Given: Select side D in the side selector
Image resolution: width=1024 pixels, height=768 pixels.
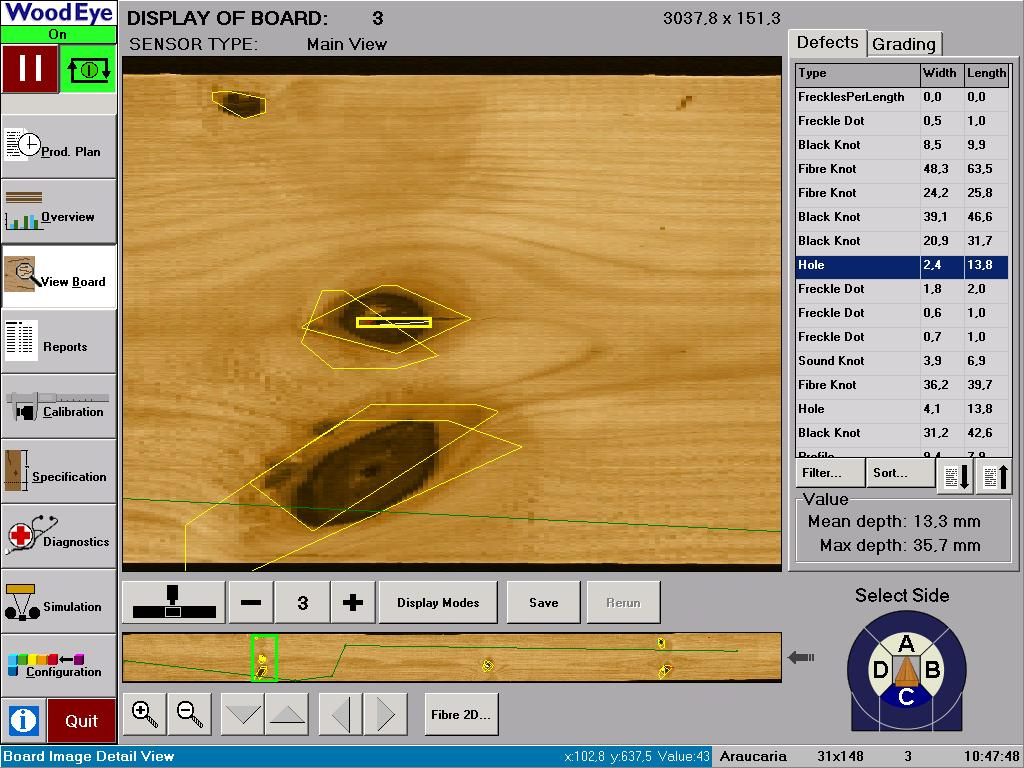Looking at the screenshot, I should [880, 670].
